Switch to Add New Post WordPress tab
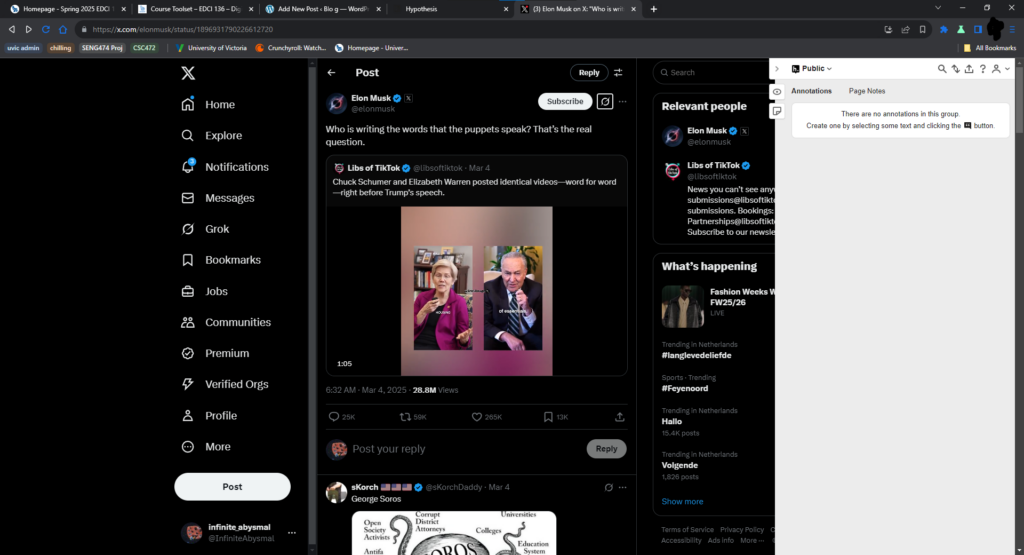The height and width of the screenshot is (555, 1024). click(323, 9)
